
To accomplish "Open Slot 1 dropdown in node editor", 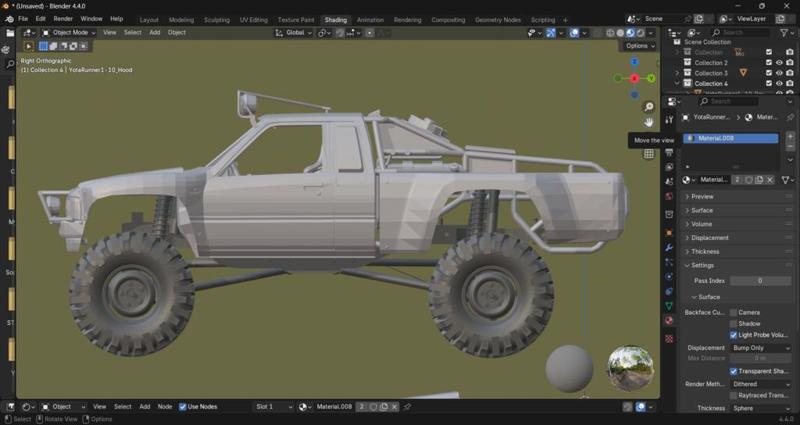I will pos(273,407).
